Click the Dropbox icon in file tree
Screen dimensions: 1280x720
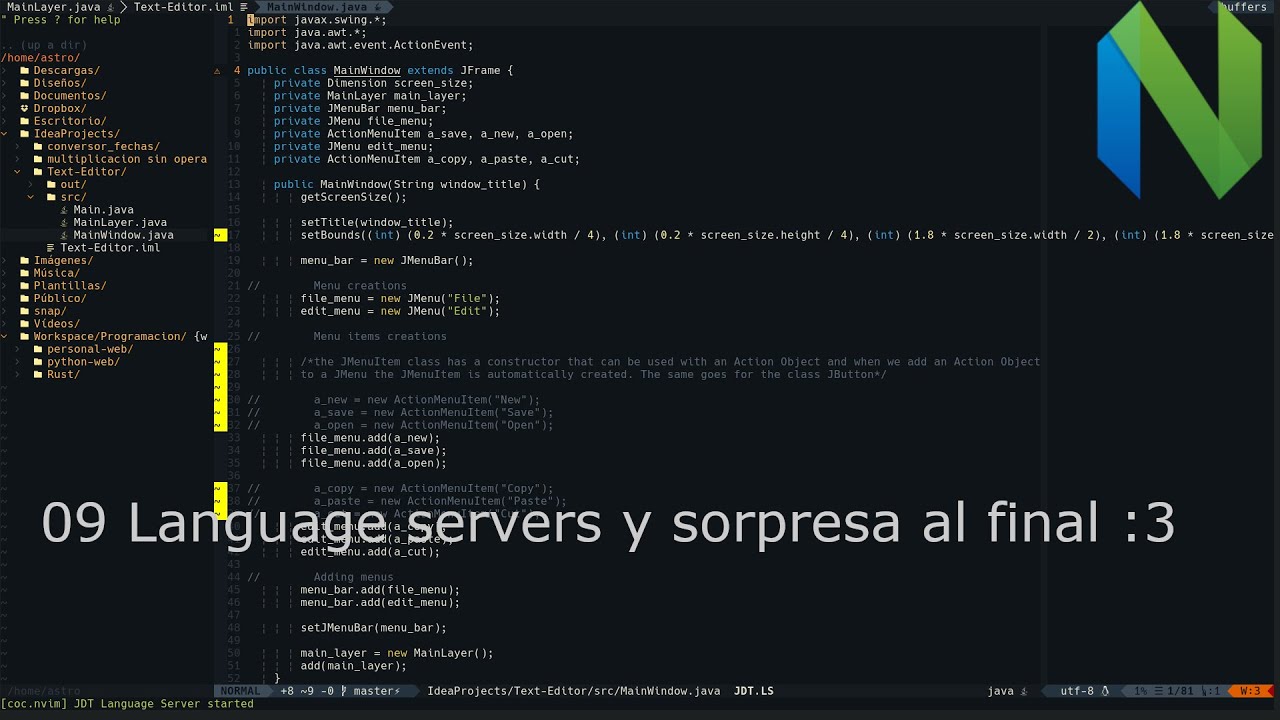pyautogui.click(x=25, y=109)
